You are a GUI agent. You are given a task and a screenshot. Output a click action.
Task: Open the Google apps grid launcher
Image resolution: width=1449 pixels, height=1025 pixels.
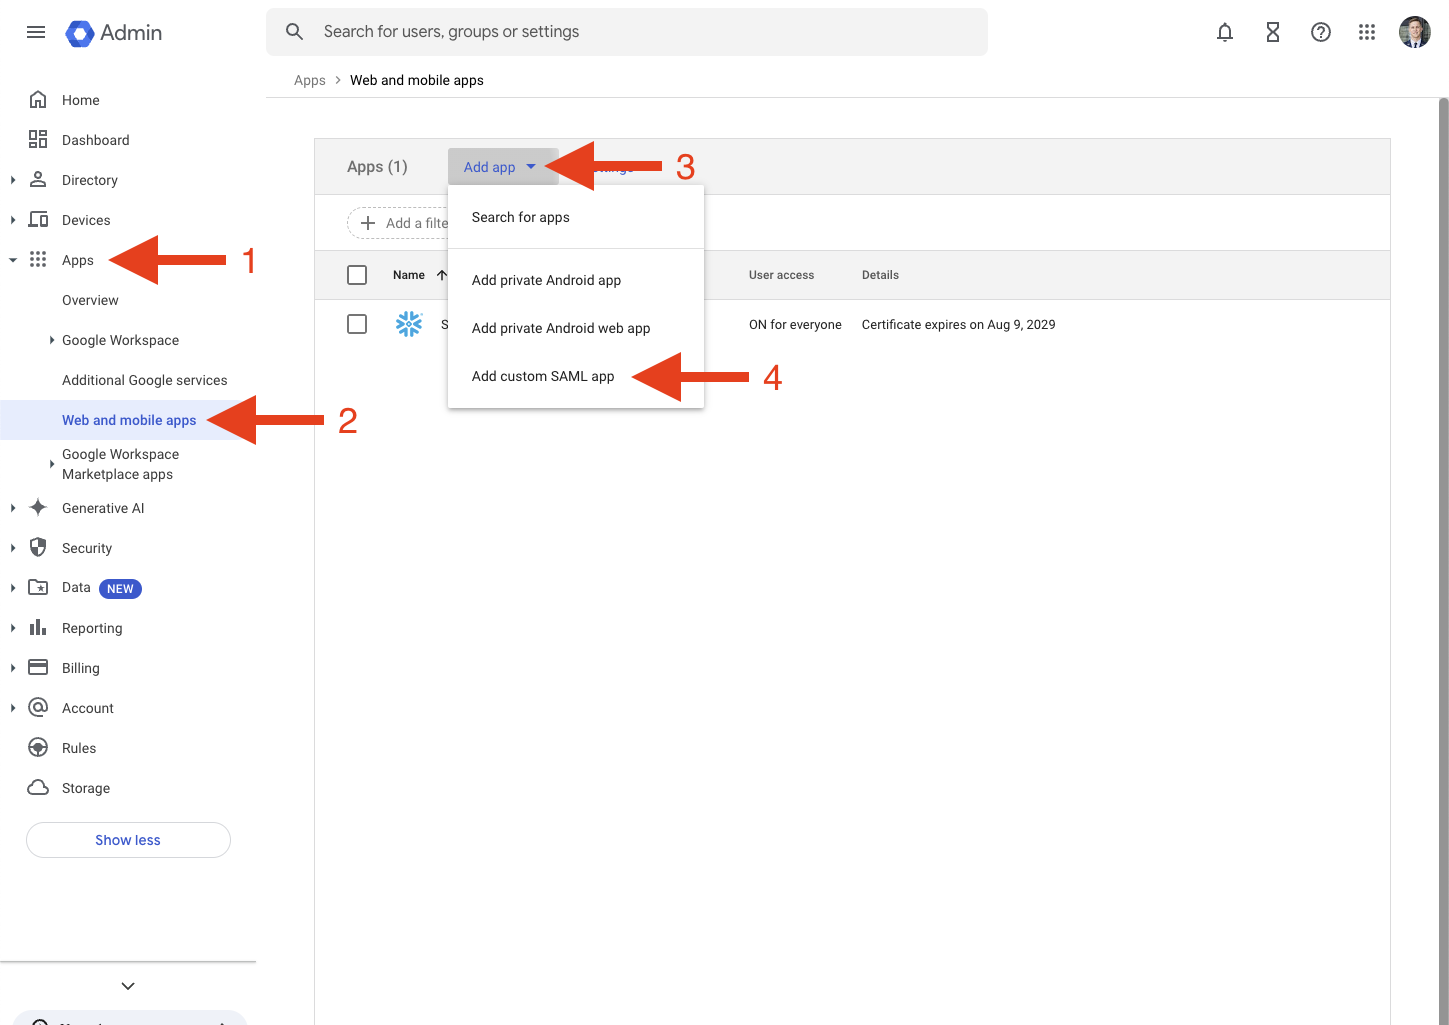(1367, 32)
